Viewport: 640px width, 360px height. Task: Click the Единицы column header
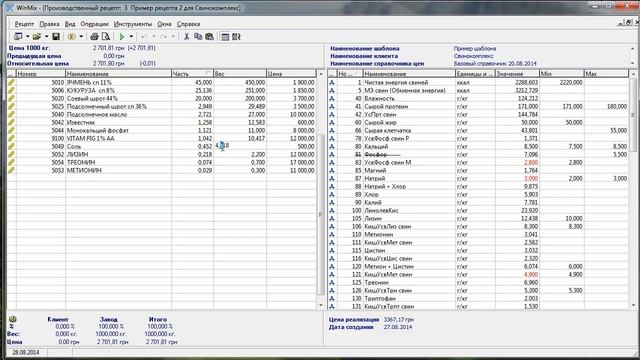[x=475, y=74]
